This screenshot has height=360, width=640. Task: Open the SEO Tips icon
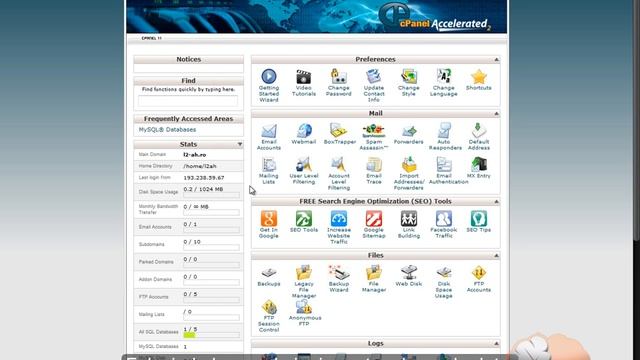pos(479,219)
